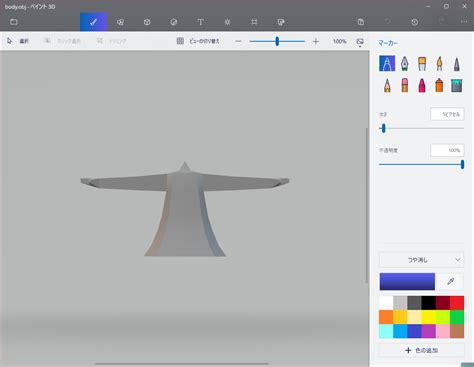Click the thickness pixel input field
Screen dimensions: 474x367
[447, 114]
